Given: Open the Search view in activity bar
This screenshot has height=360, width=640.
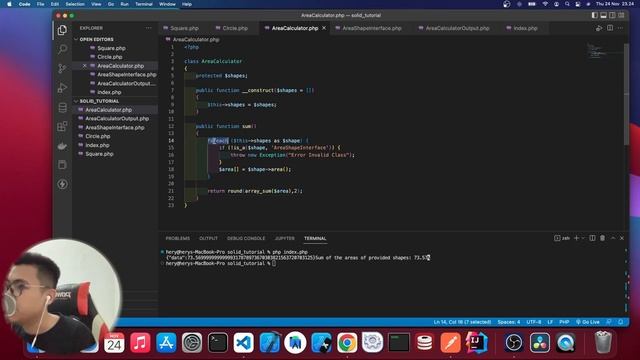Looking at the screenshot, I should (x=62, y=49).
